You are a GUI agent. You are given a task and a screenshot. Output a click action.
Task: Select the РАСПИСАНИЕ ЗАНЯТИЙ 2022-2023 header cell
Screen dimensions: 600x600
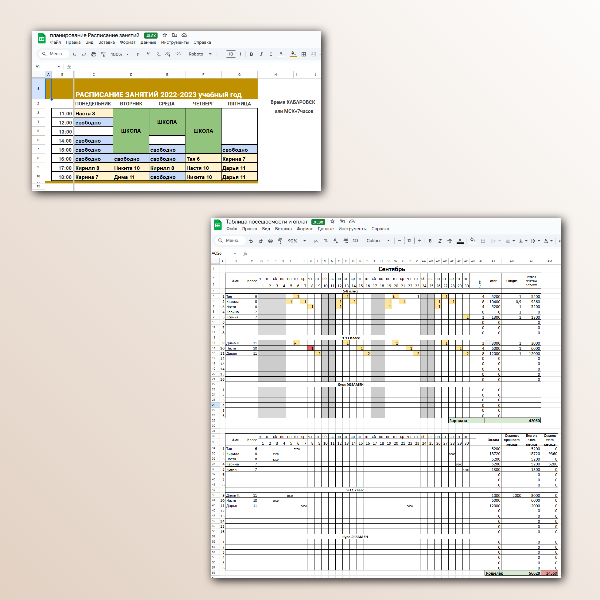click(x=165, y=93)
